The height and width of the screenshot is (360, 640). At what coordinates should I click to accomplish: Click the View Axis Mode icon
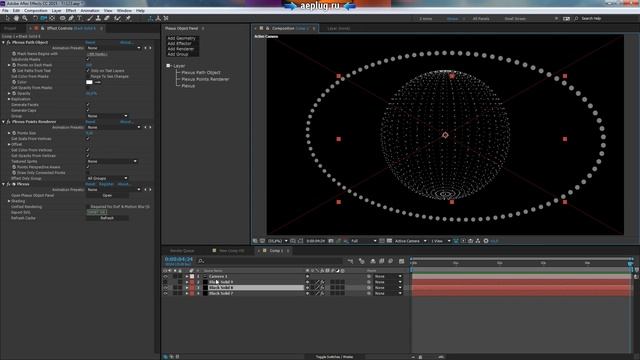click(x=166, y=18)
